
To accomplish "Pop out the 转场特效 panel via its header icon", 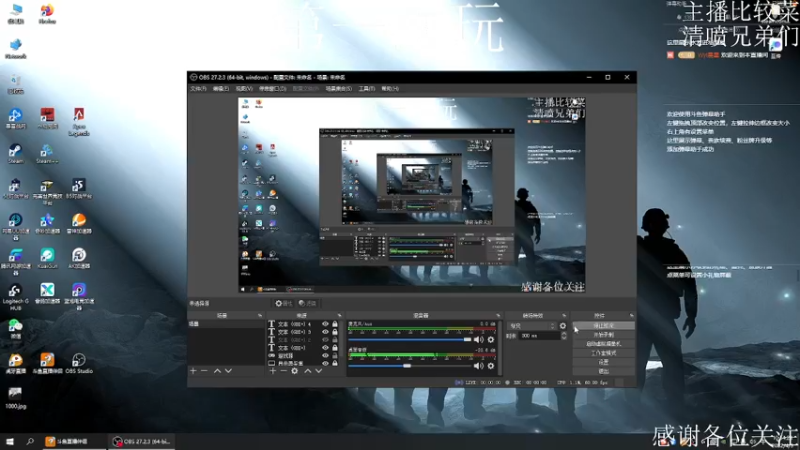I will (564, 316).
